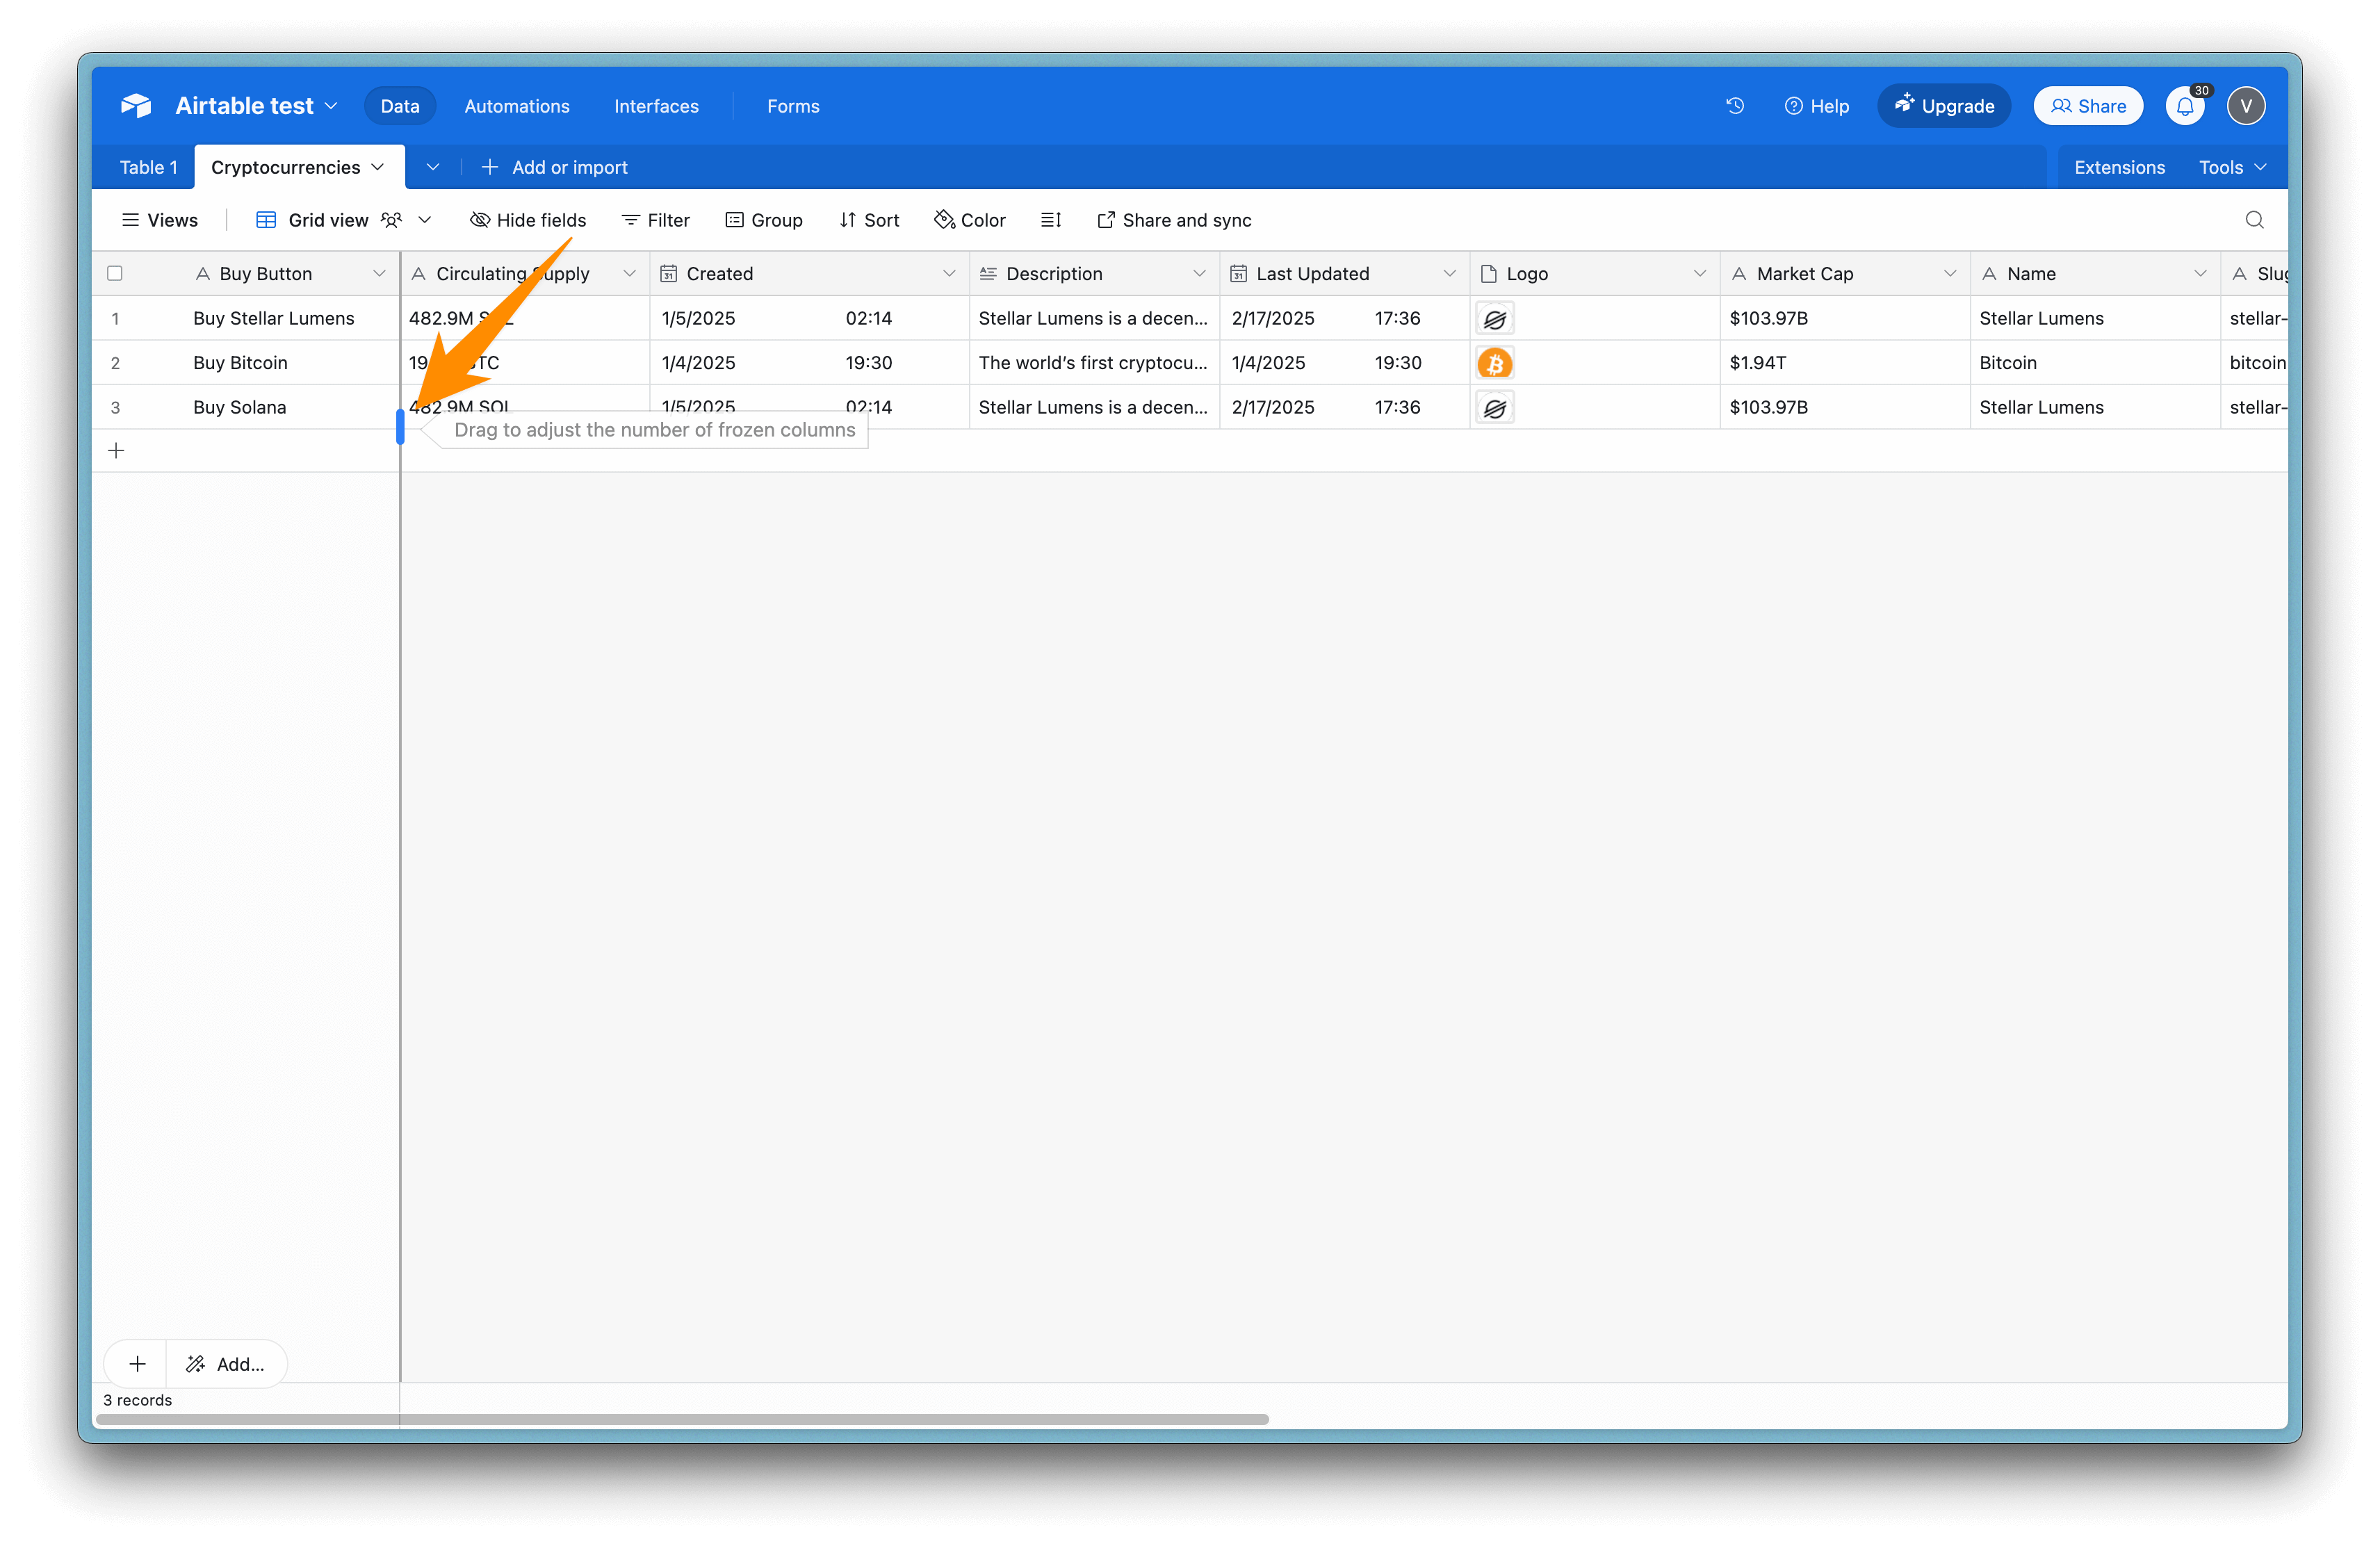The image size is (2380, 1546).
Task: Click the Help button
Action: coord(1817,106)
